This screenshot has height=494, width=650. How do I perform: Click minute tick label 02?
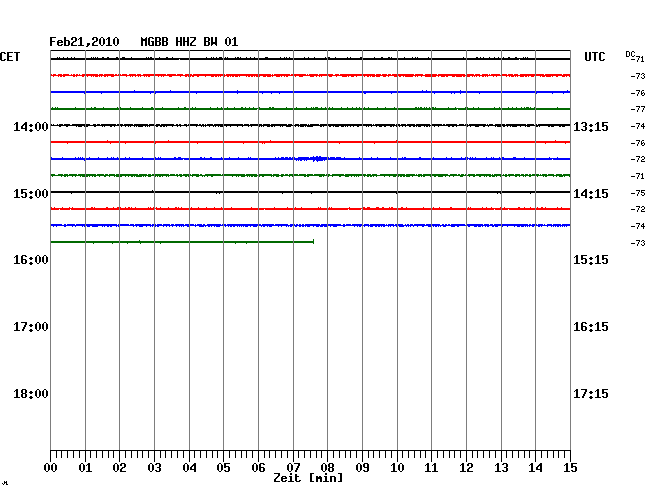(x=119, y=468)
